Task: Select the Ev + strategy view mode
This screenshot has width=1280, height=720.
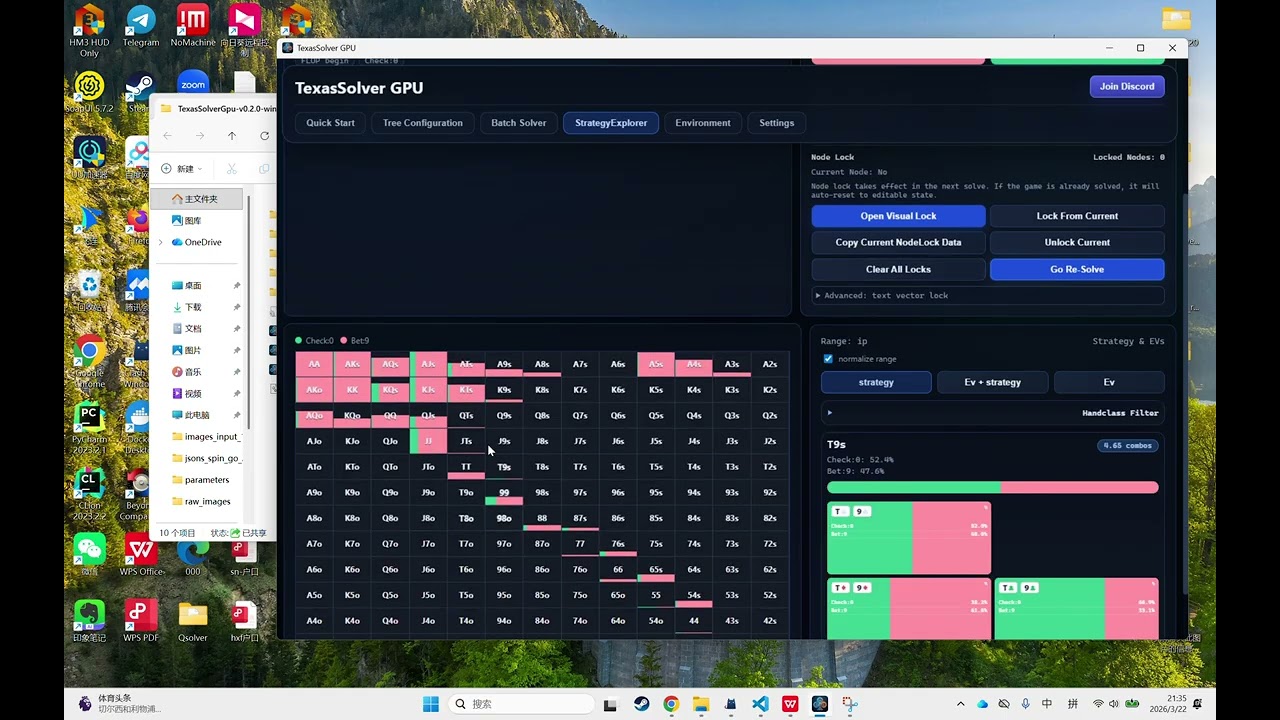Action: (993, 382)
